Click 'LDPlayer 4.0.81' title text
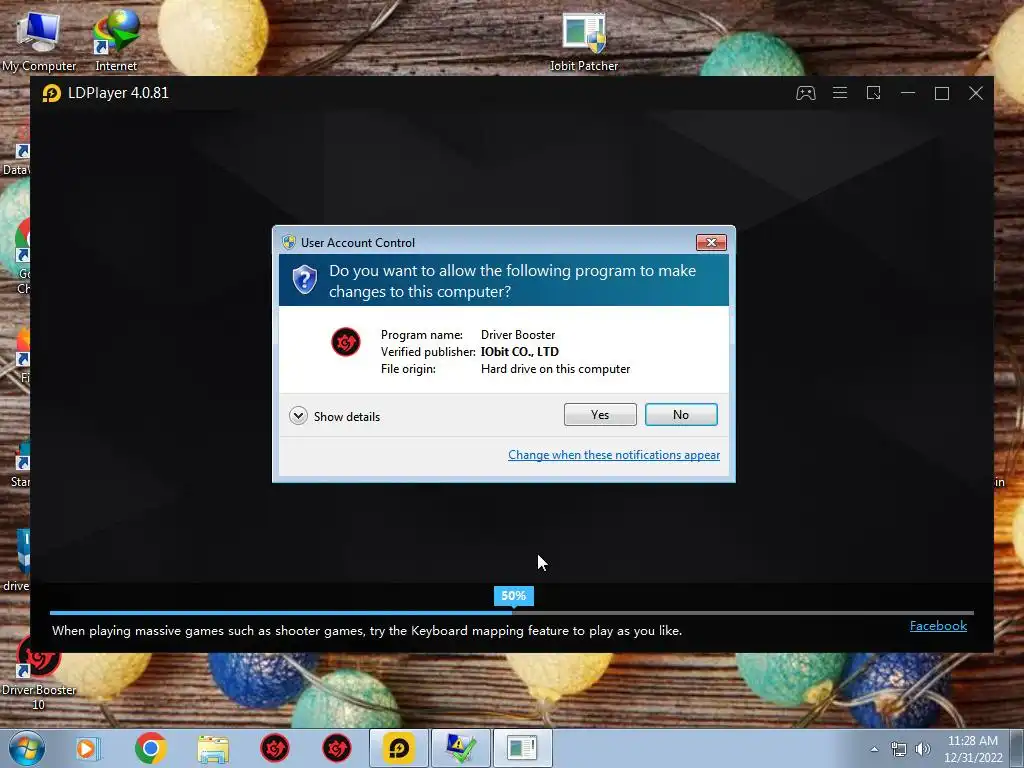This screenshot has width=1024, height=768. 118,93
